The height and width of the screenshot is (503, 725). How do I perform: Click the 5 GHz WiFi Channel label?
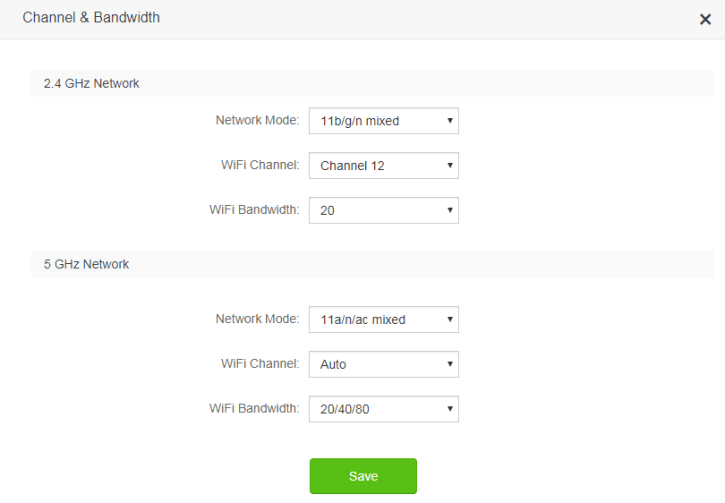[x=260, y=364]
